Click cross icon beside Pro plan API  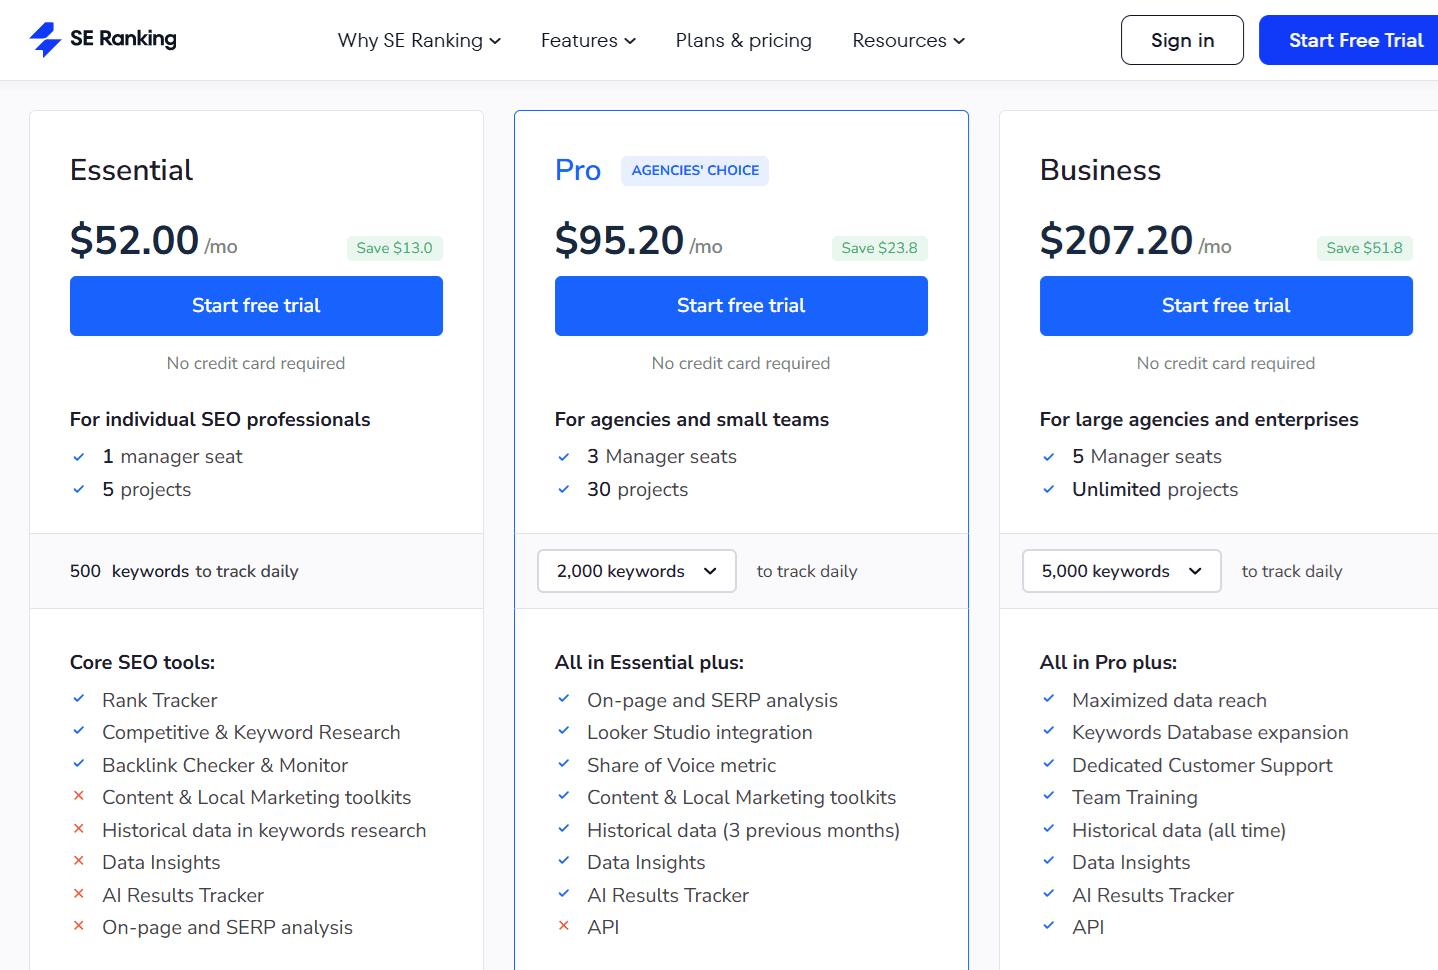(563, 926)
